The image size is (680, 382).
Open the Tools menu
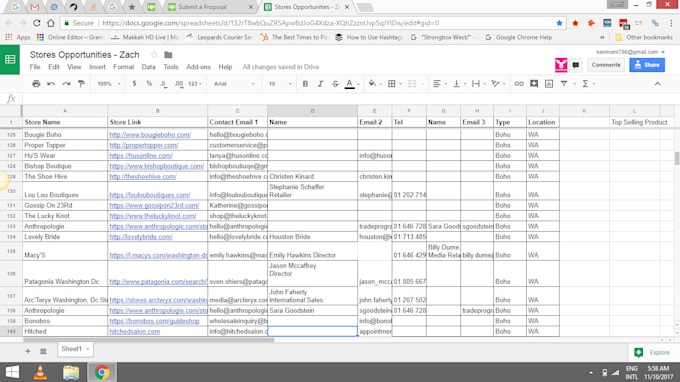coord(171,67)
